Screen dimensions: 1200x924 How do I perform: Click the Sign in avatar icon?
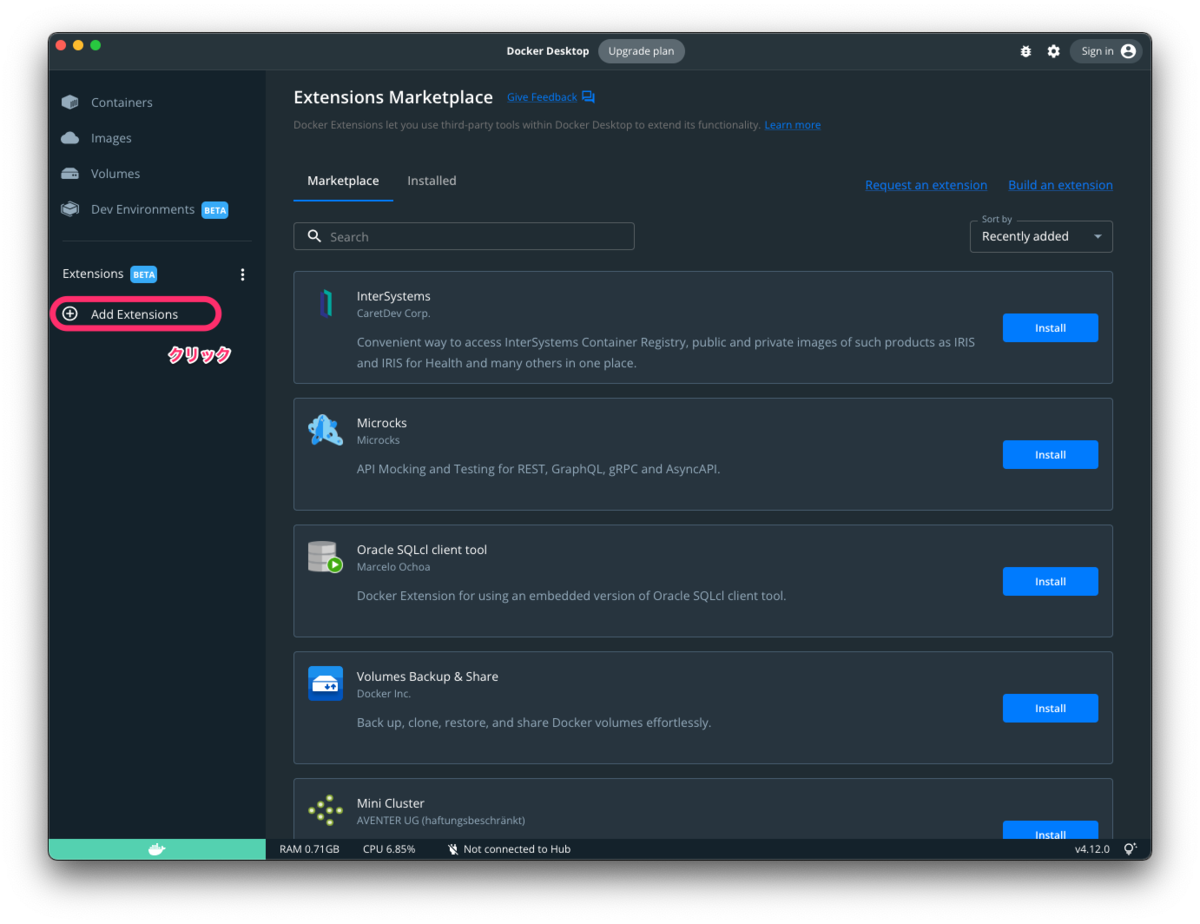tap(1128, 51)
